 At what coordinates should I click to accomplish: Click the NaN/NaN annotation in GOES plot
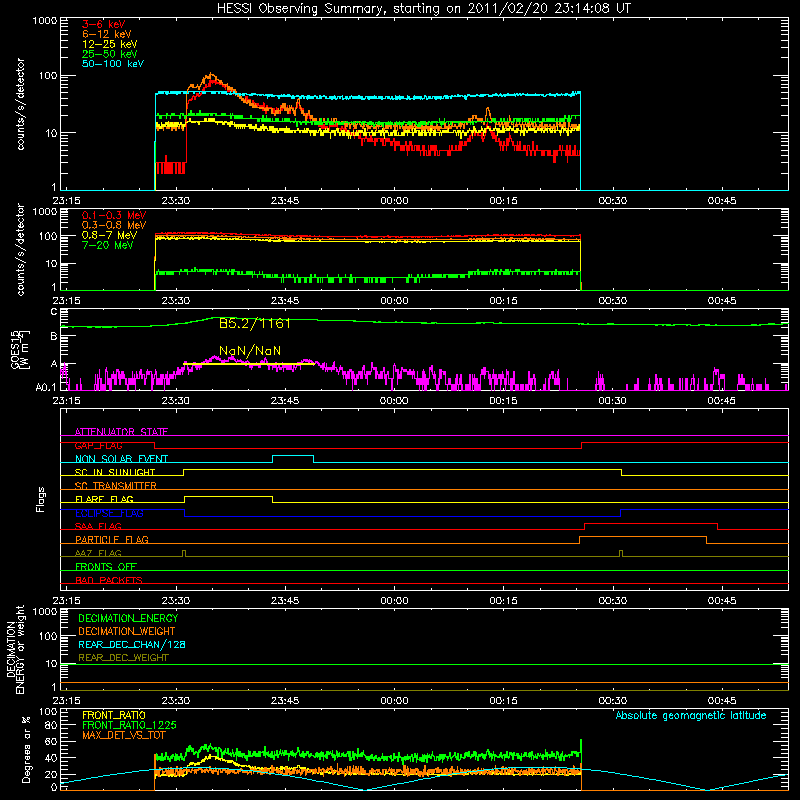click(250, 351)
